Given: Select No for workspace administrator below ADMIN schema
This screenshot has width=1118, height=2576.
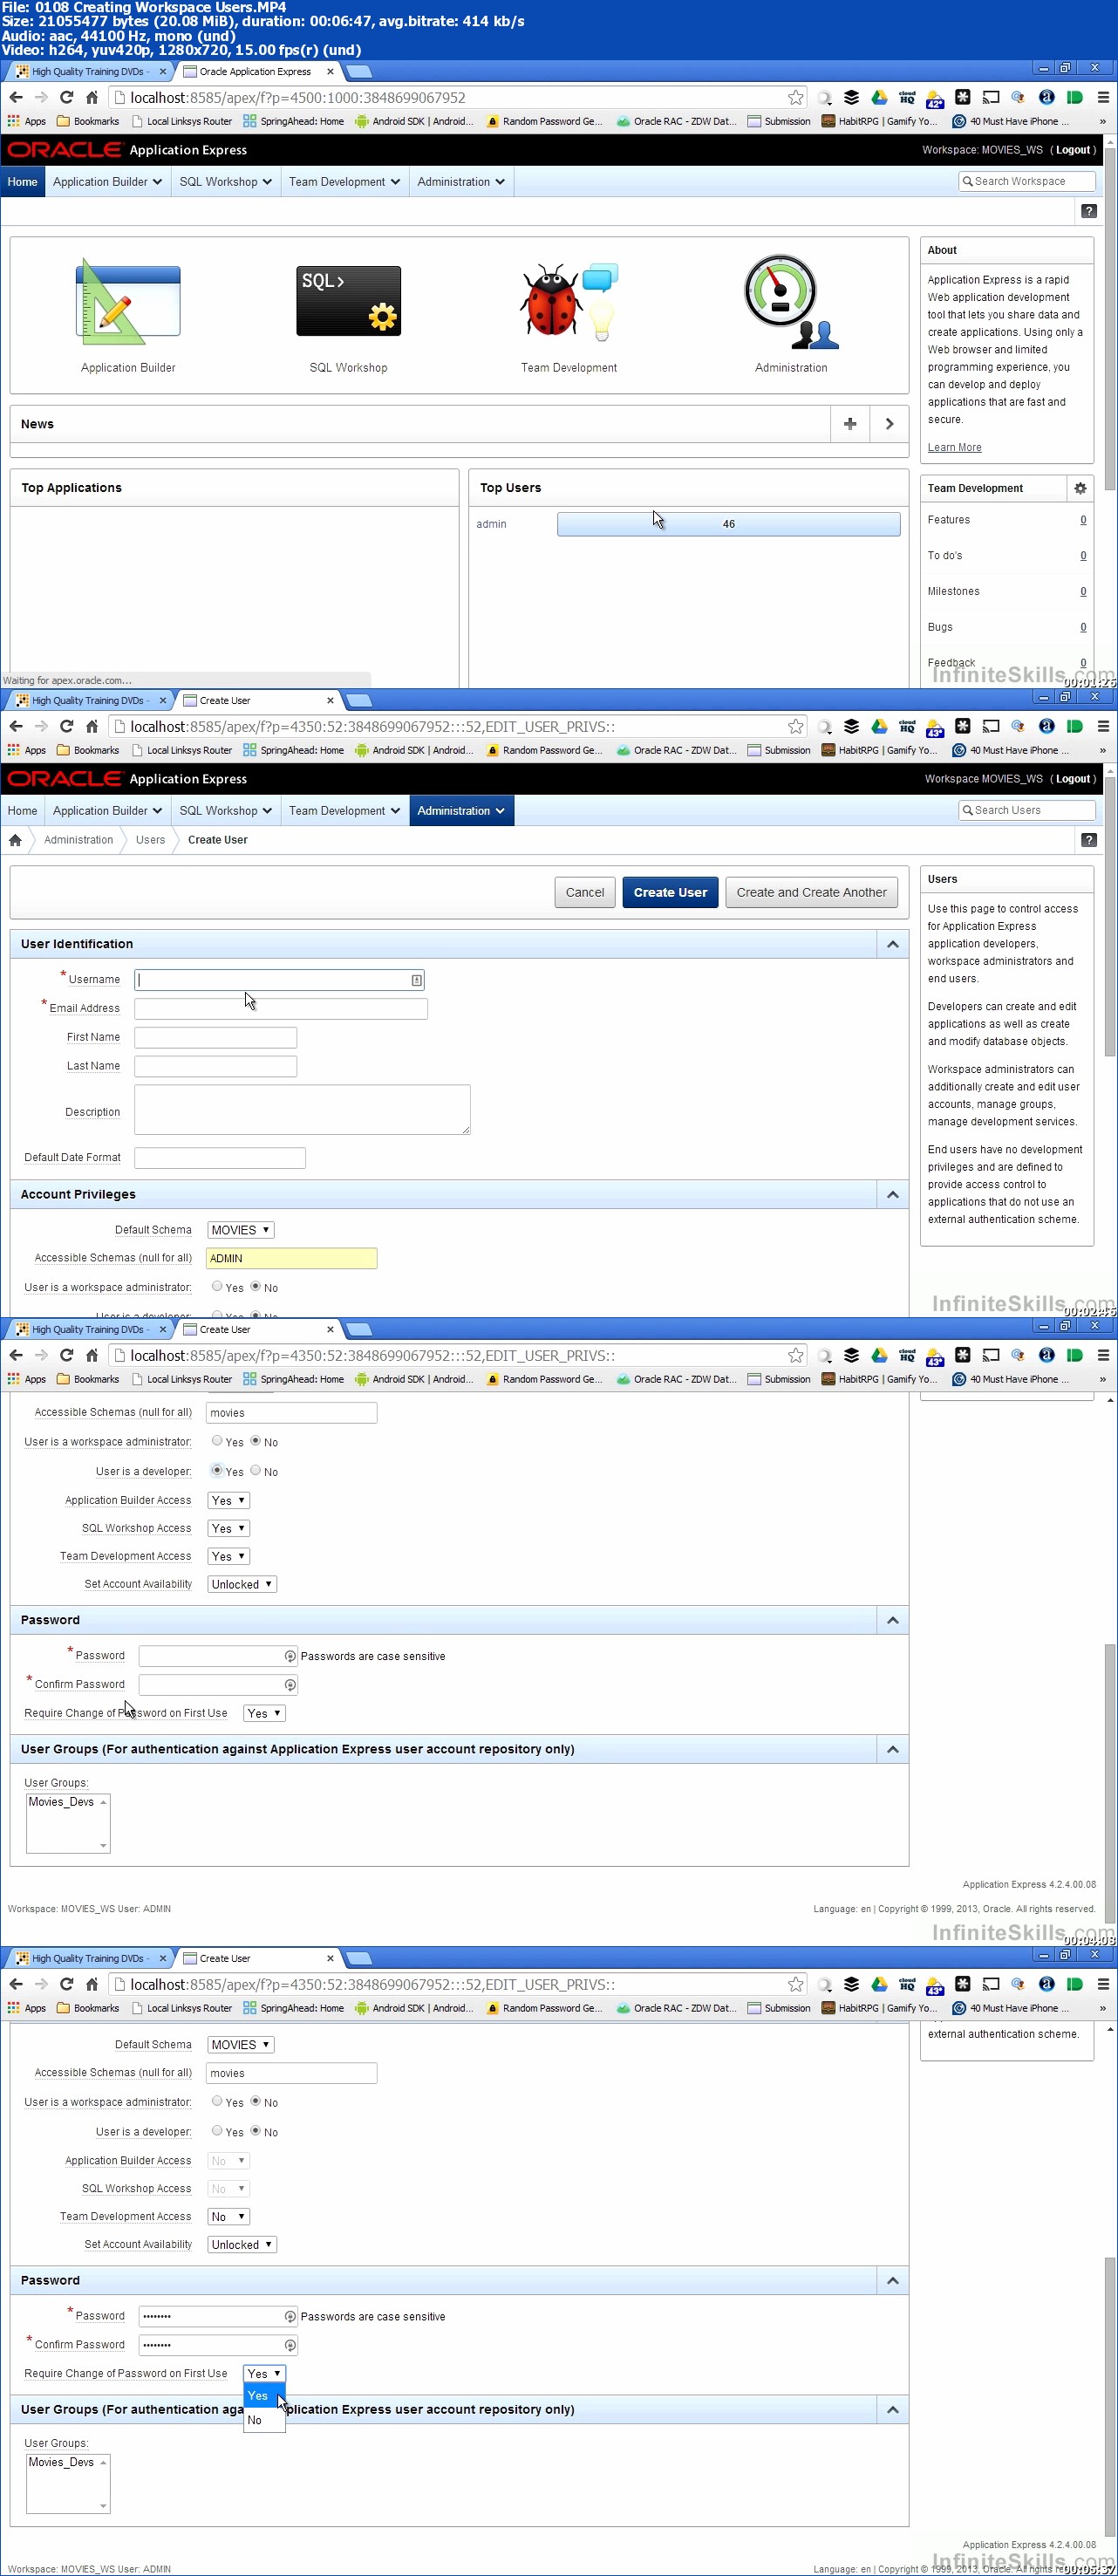Looking at the screenshot, I should point(255,1287).
